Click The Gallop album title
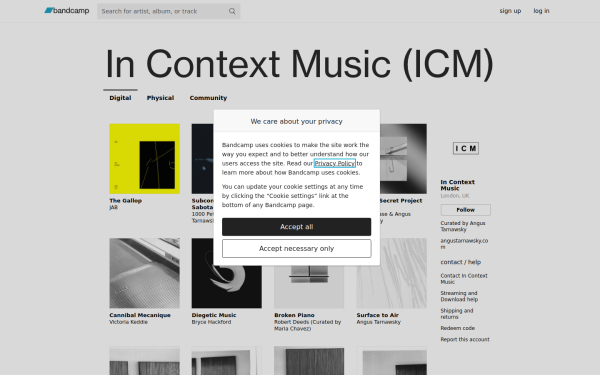 [126, 201]
